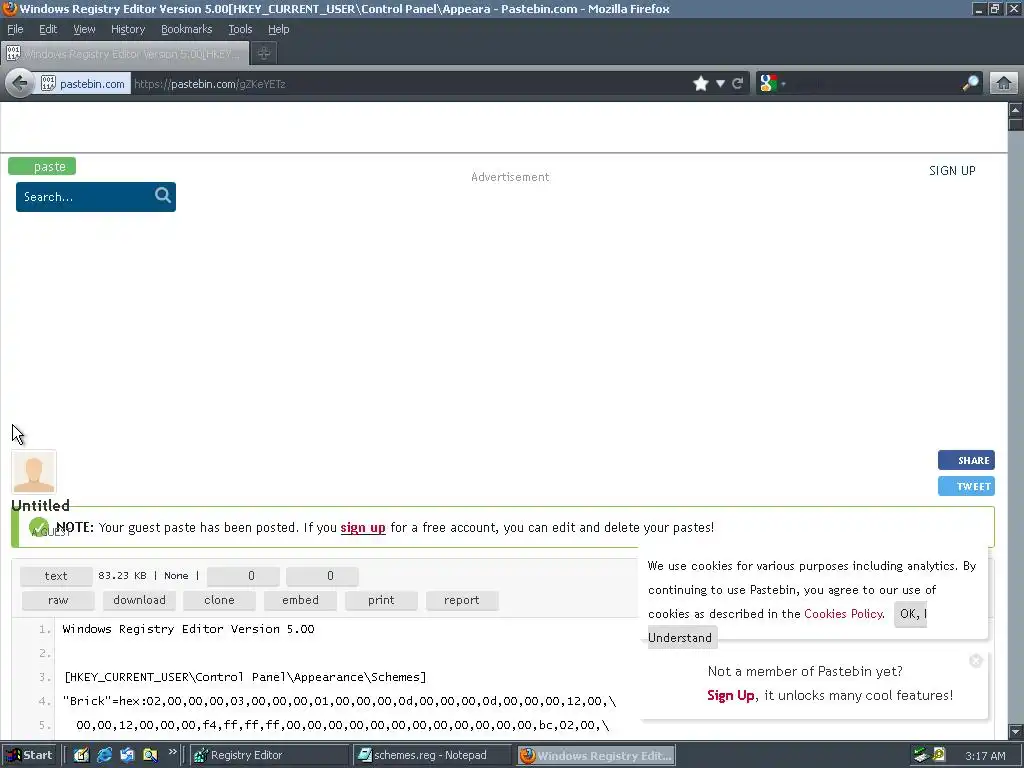
Task: Switch to schemes.reg Notepad taskbar window
Action: click(431, 756)
